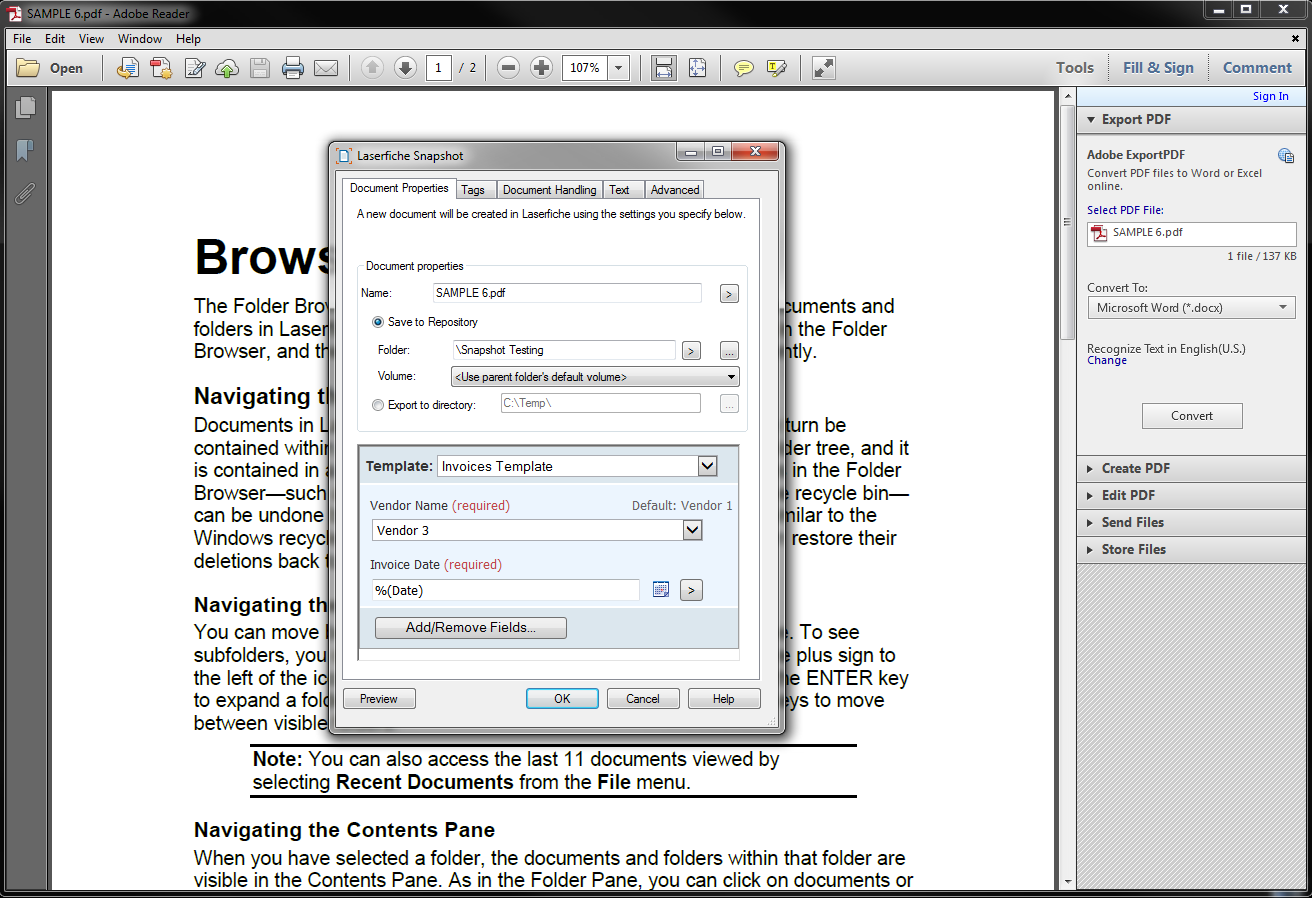This screenshot has height=898, width=1312.
Task: Click the Invoice Date input field
Action: (x=505, y=590)
